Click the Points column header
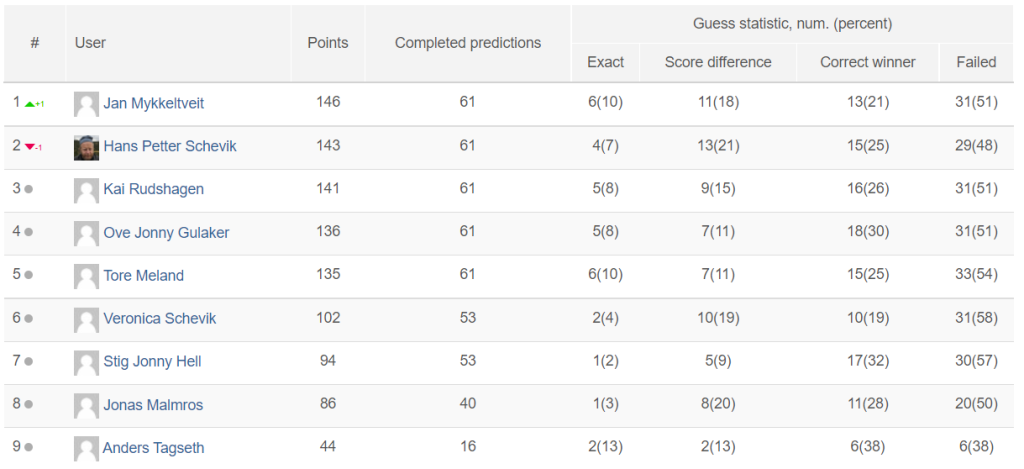This screenshot has width=1024, height=469. coord(328,43)
